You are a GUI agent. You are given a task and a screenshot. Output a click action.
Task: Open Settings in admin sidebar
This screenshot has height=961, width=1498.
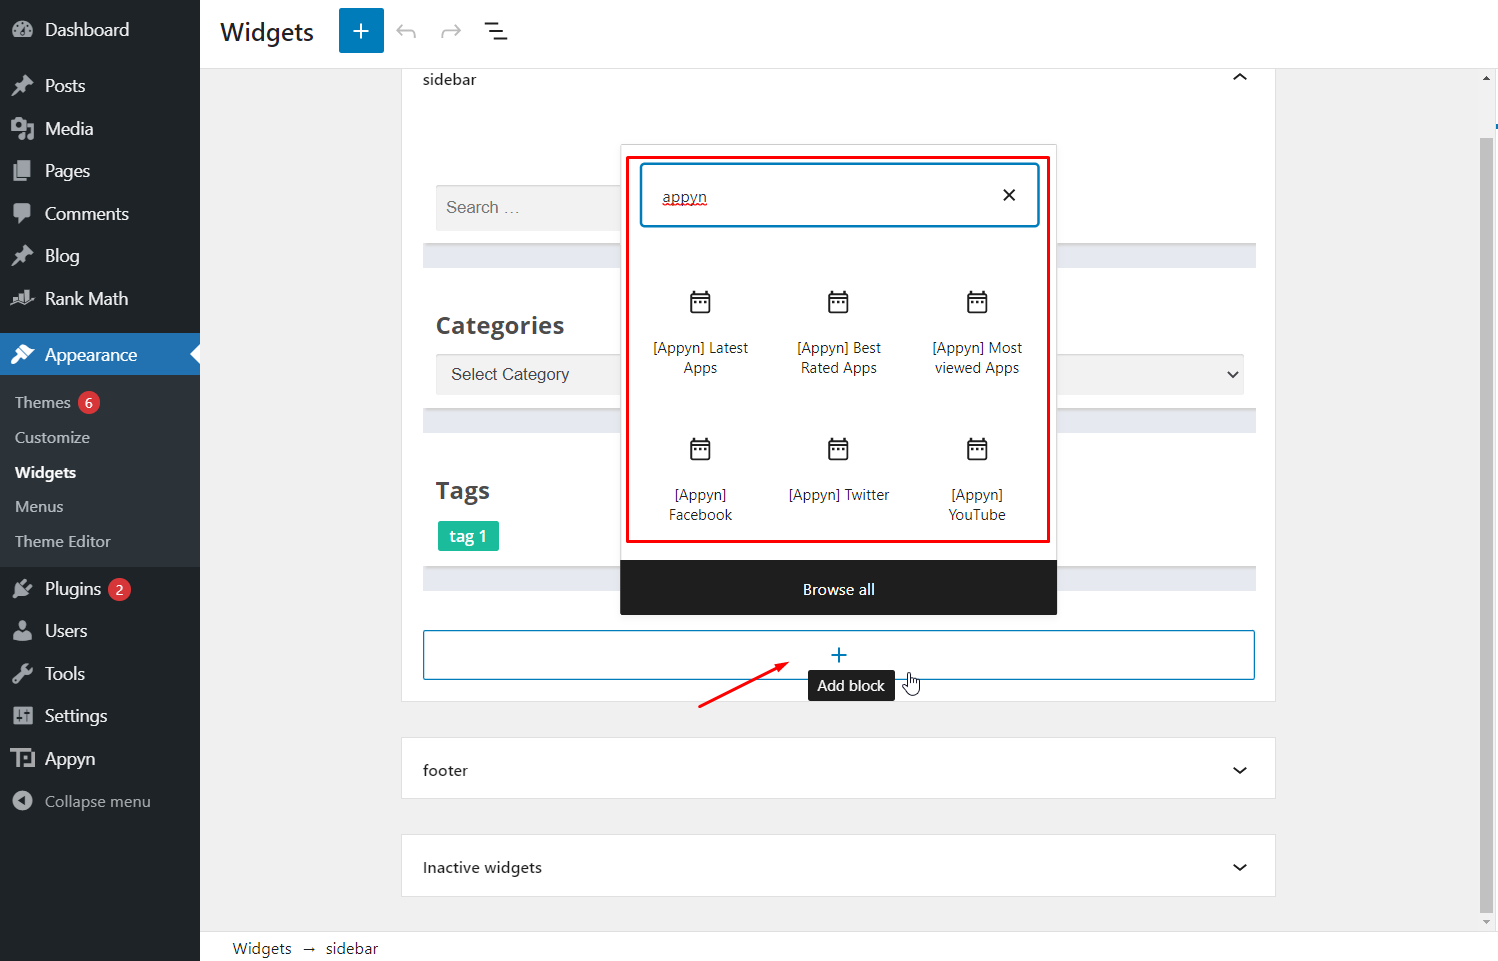tap(100, 716)
